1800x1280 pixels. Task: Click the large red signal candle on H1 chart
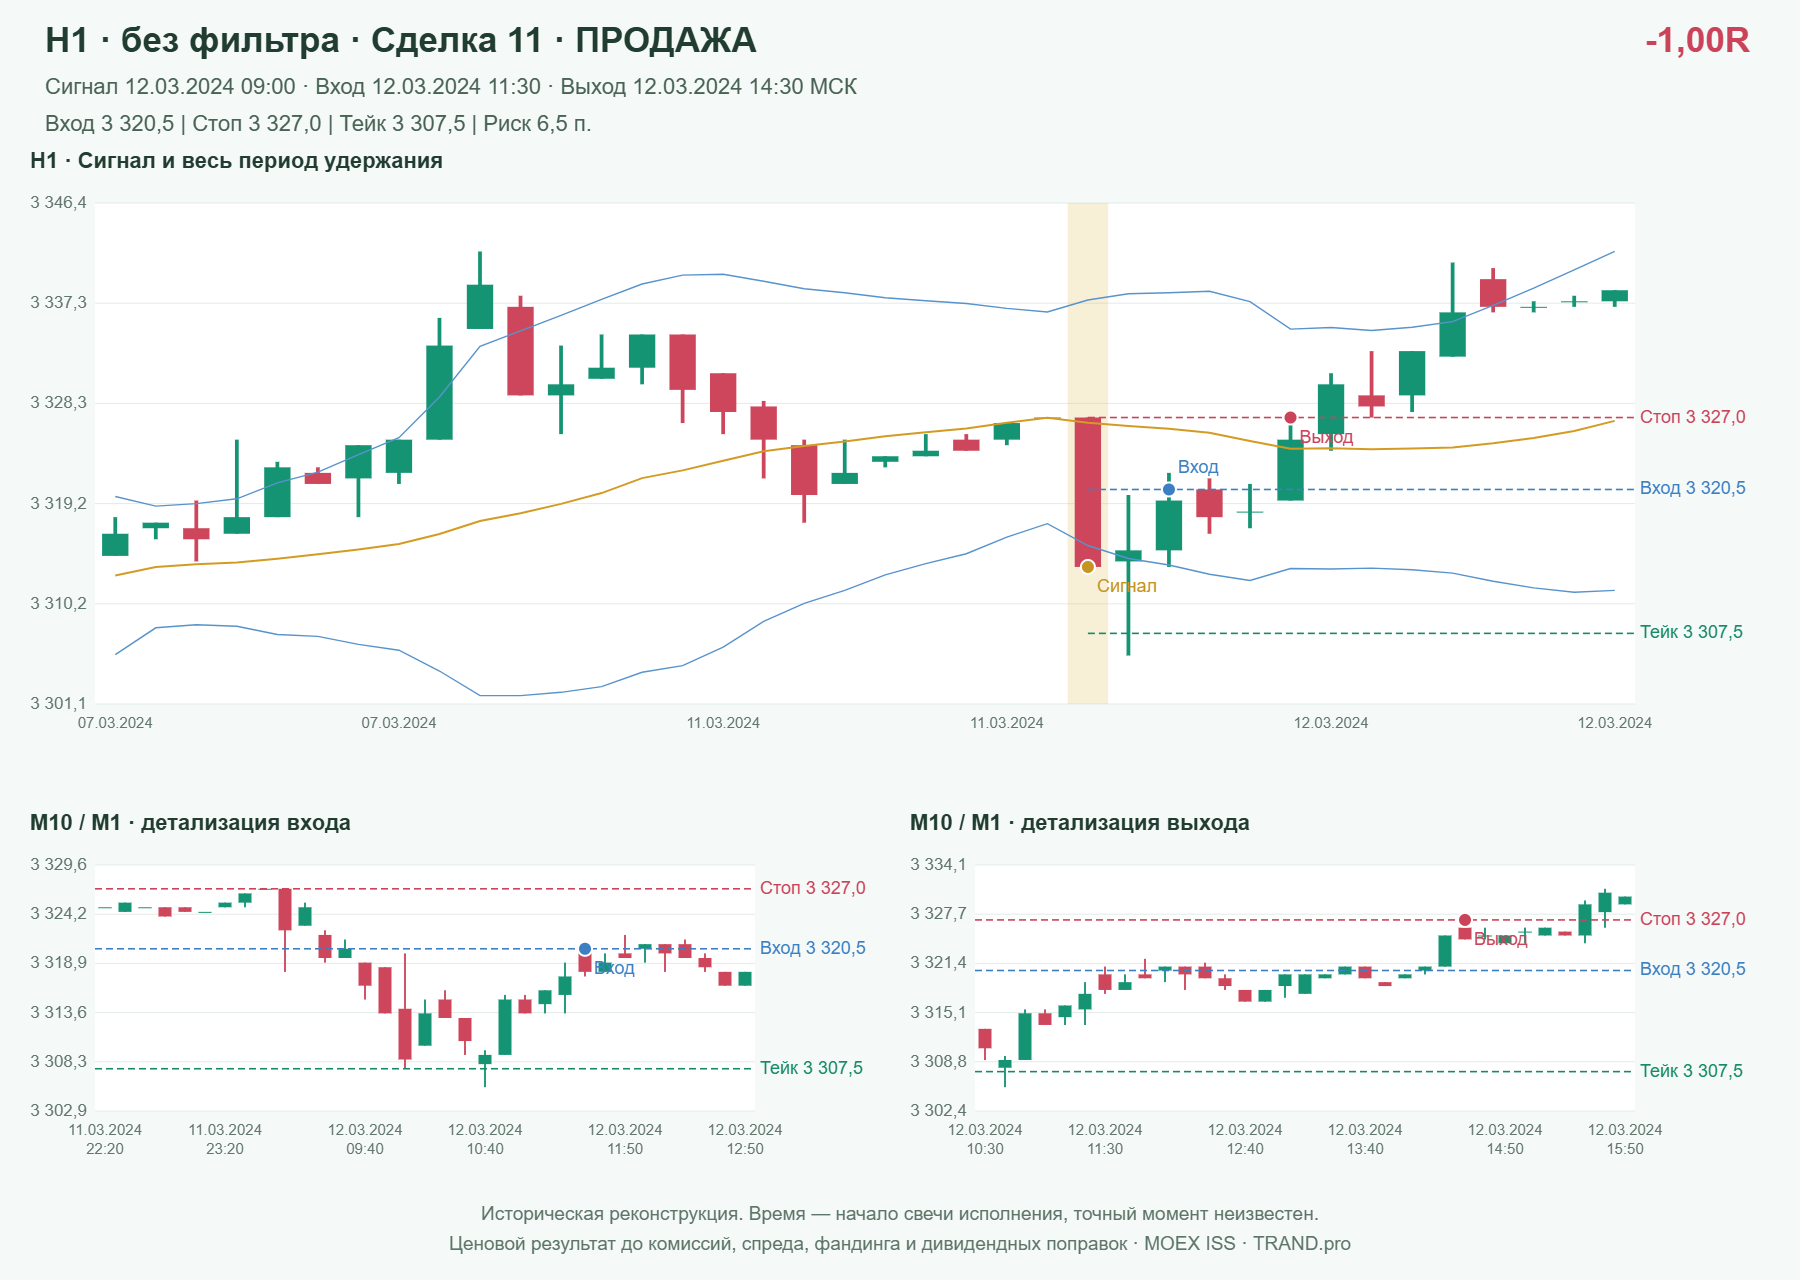tap(1088, 492)
